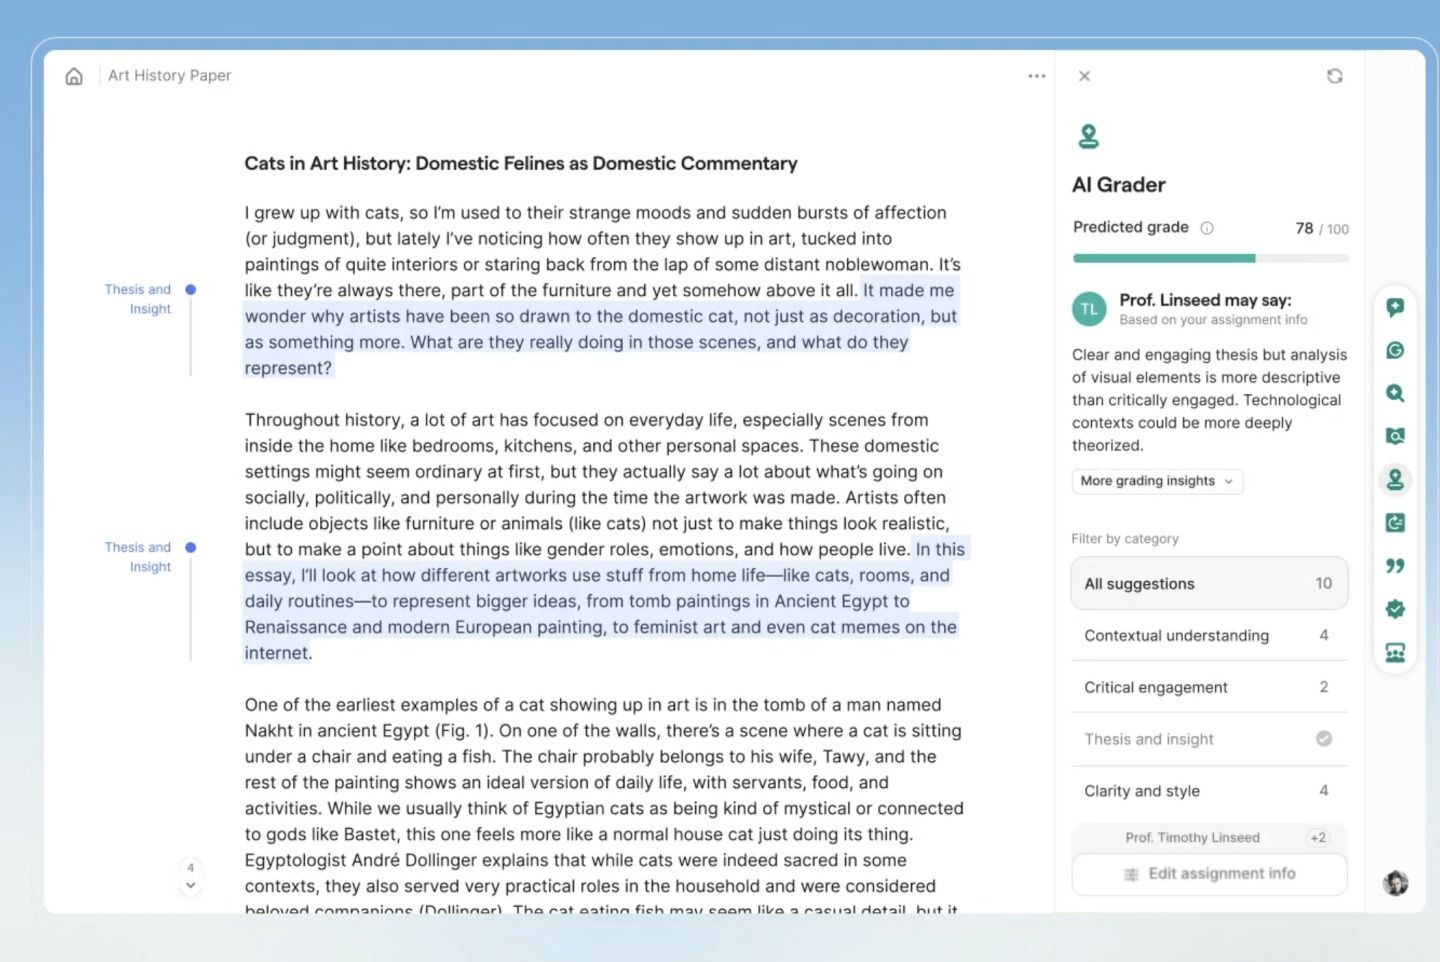Select the All suggestions category filter
The height and width of the screenshot is (962, 1440).
click(1209, 583)
